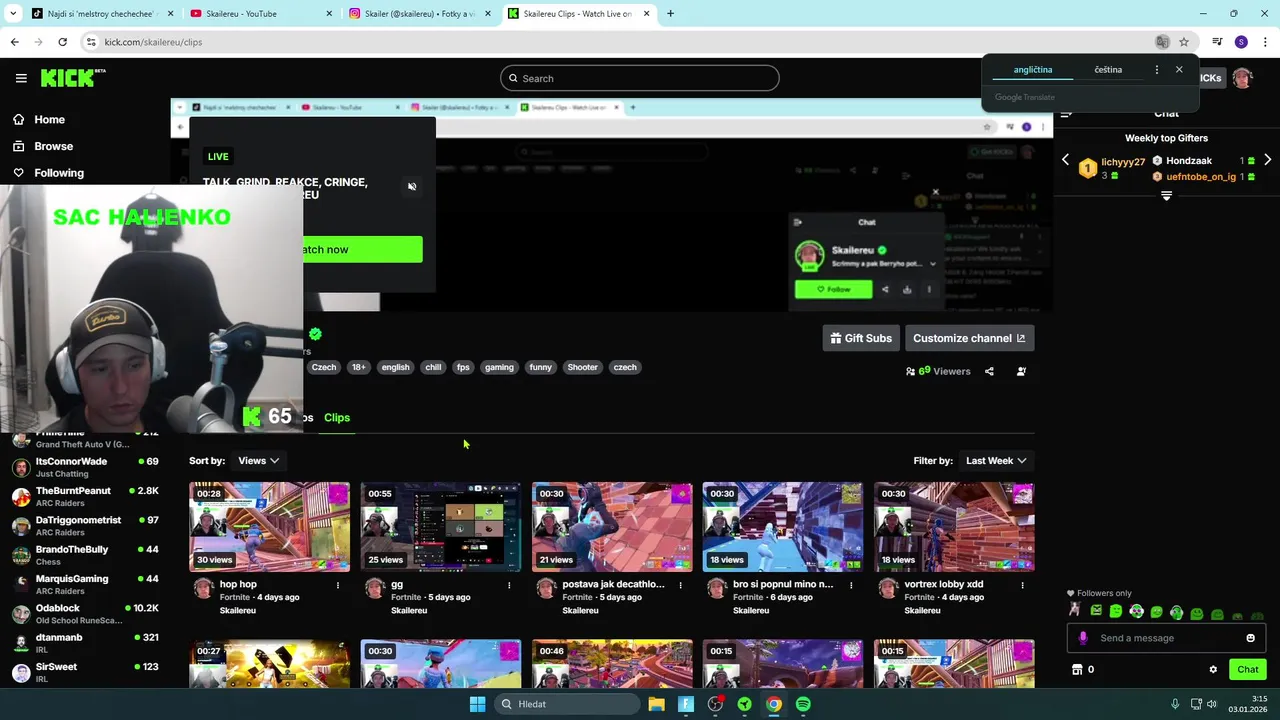1280x720 pixels.
Task: Open the emote picker smiley icon
Action: click(1250, 638)
